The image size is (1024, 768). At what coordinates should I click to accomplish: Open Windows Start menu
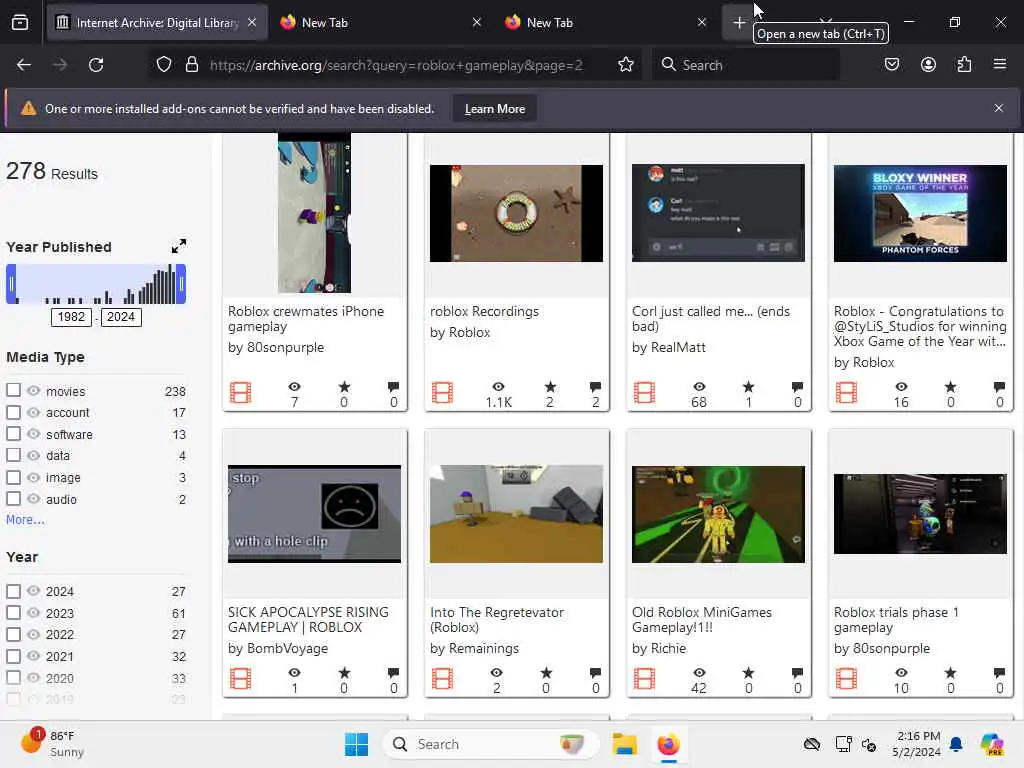(x=357, y=744)
